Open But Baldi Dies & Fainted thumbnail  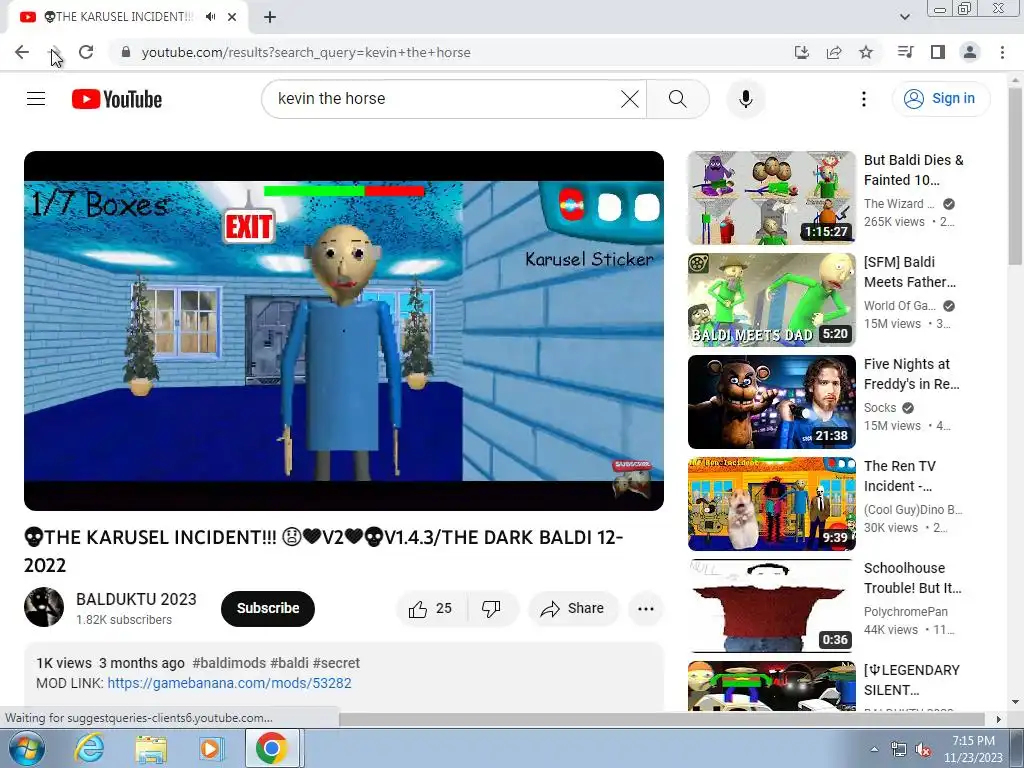(x=771, y=198)
